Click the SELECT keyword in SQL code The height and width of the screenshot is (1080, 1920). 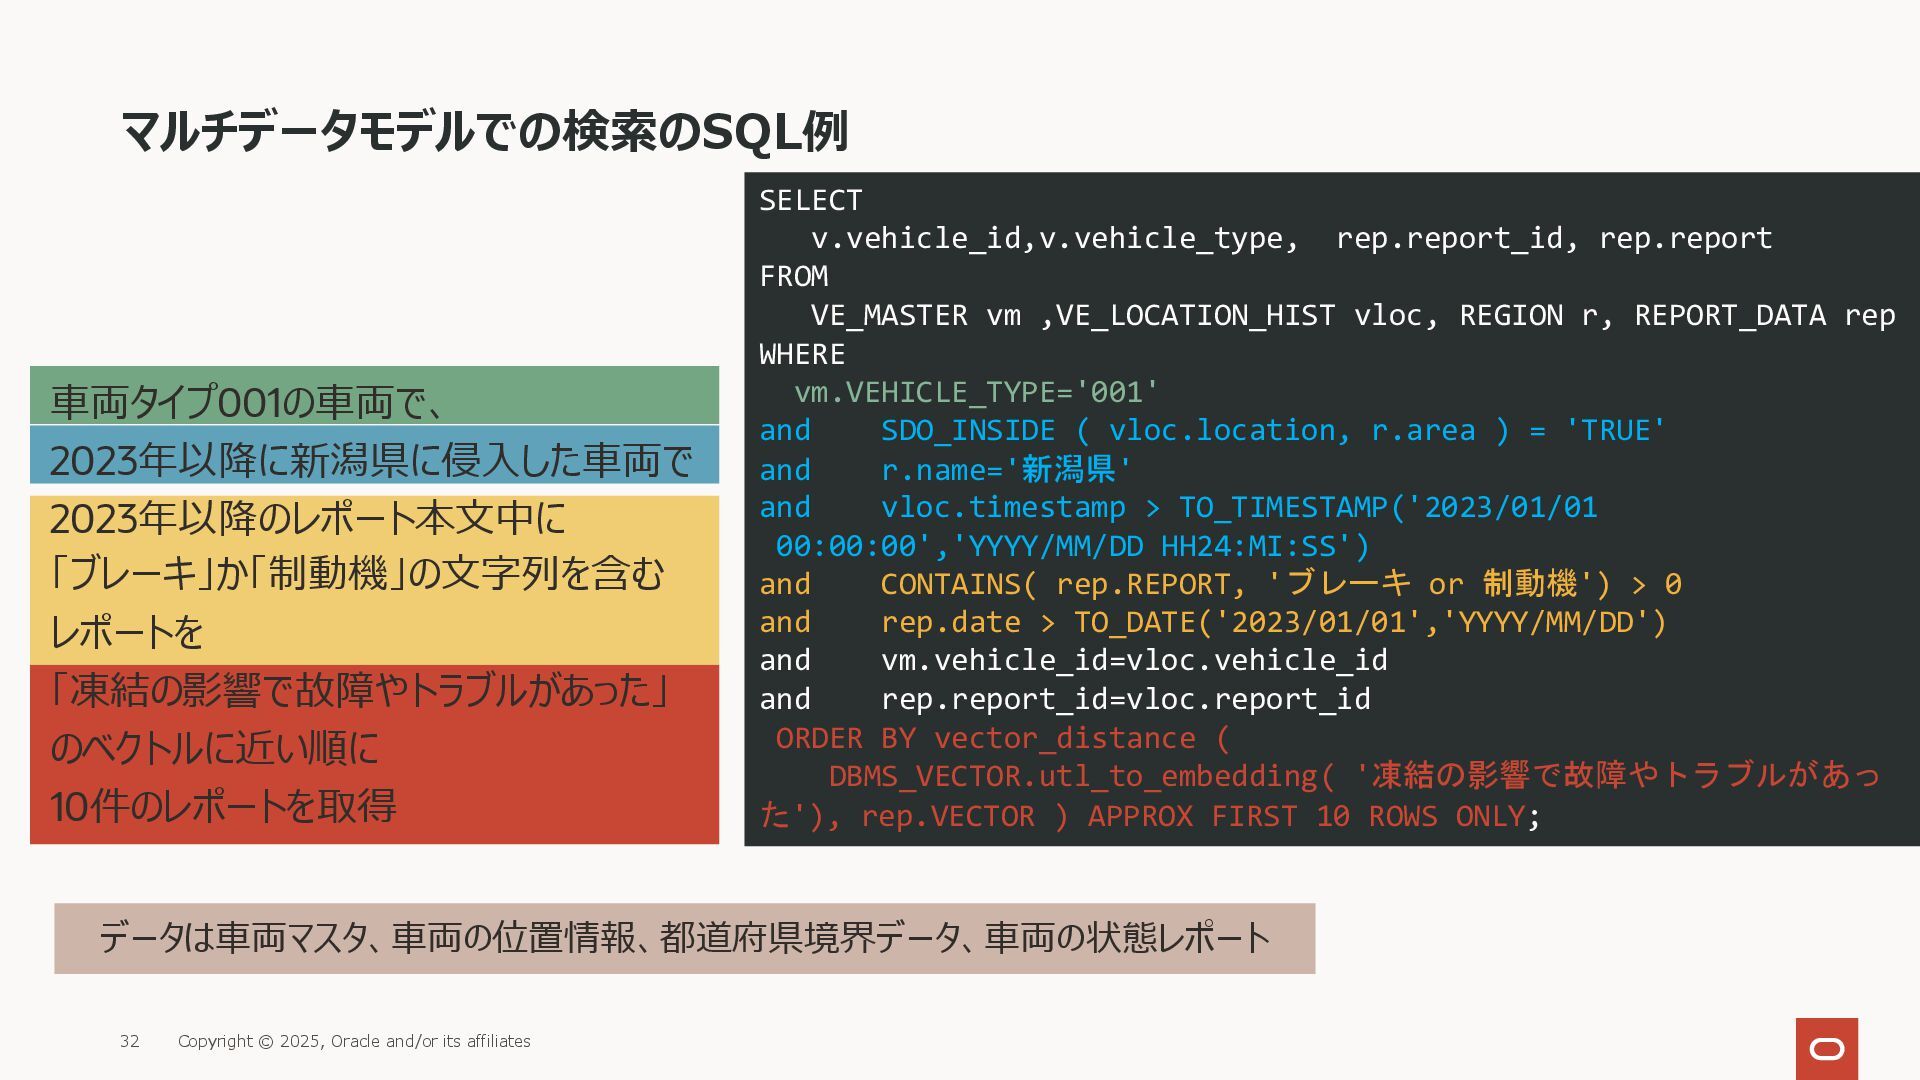(x=810, y=200)
